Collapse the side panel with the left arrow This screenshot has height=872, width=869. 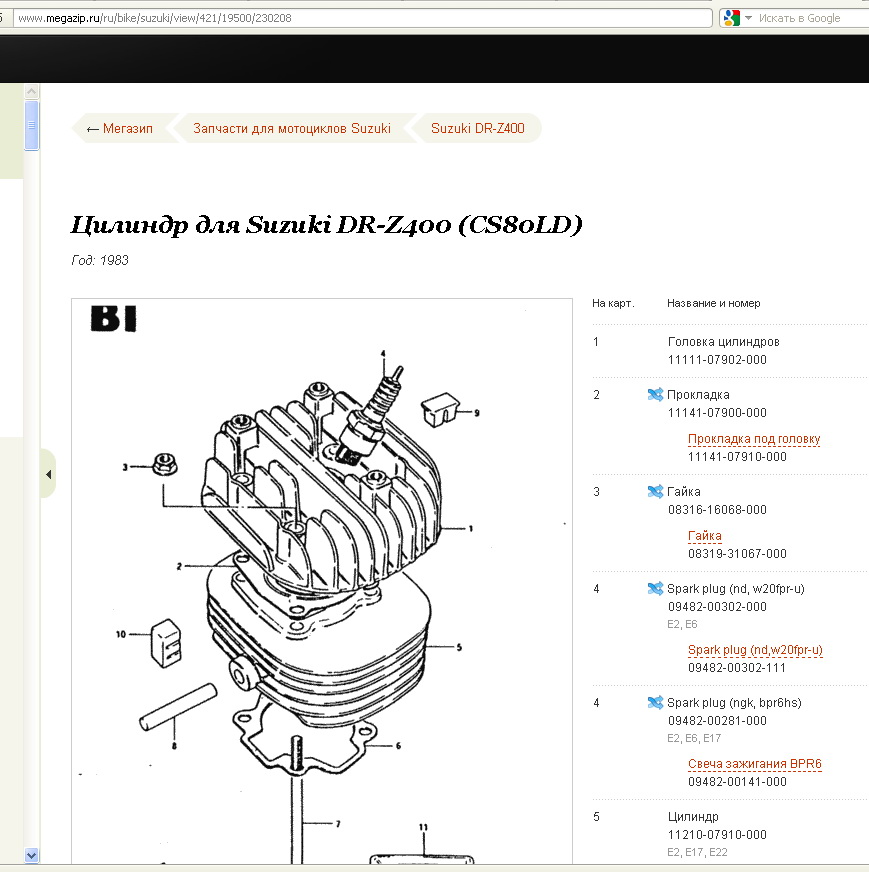[x=48, y=474]
